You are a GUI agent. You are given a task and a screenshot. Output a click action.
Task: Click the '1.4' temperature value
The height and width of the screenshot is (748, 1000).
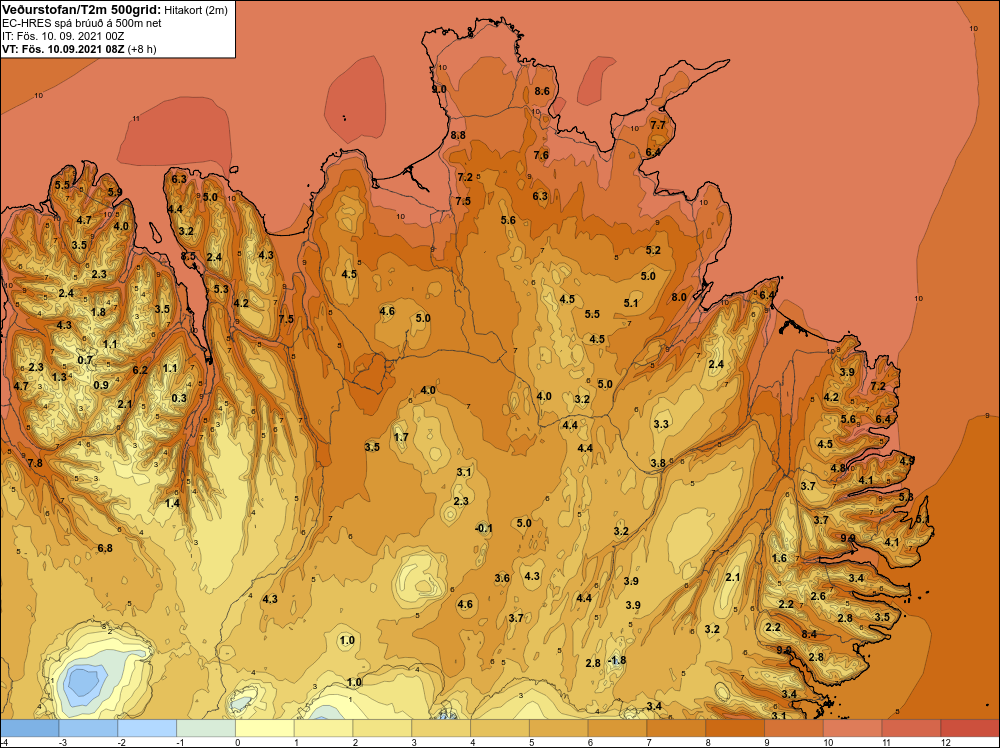coord(172,503)
